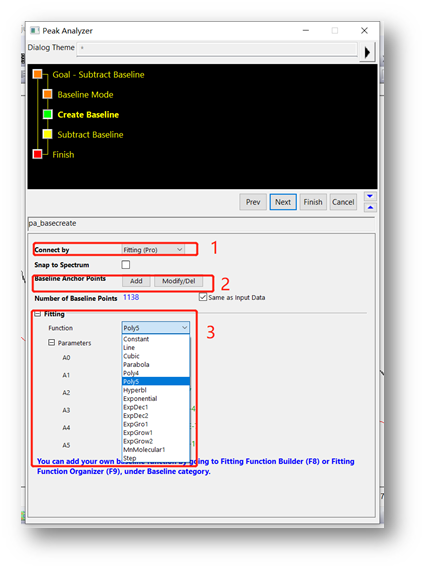Click the yellow Subtract Baseline node icon
Viewport: 426px width, 570px height.
[x=47, y=134]
